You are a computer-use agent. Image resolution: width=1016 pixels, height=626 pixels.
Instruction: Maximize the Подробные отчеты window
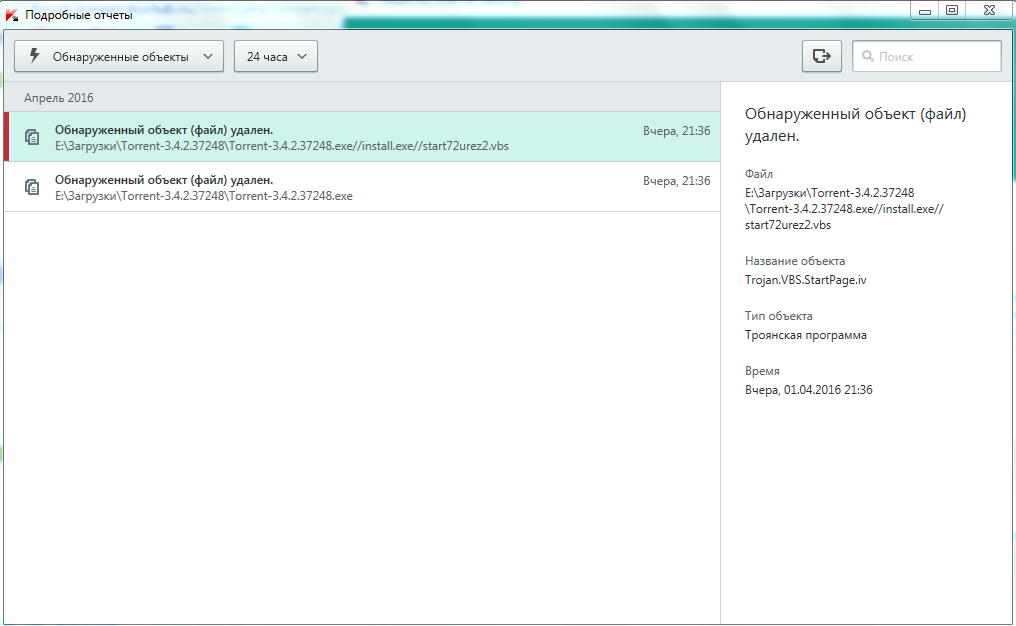(x=952, y=10)
